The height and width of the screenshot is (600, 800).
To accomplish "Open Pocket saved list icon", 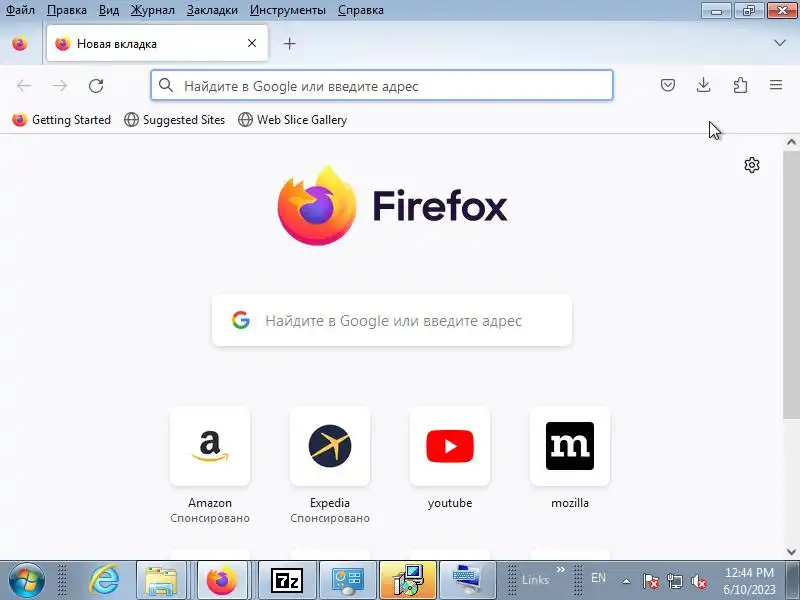I will pyautogui.click(x=667, y=85).
